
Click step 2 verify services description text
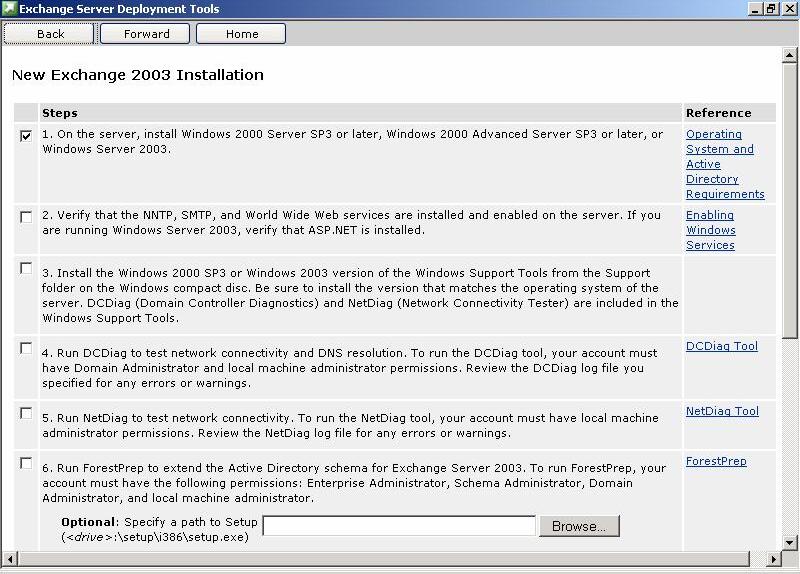click(x=352, y=222)
